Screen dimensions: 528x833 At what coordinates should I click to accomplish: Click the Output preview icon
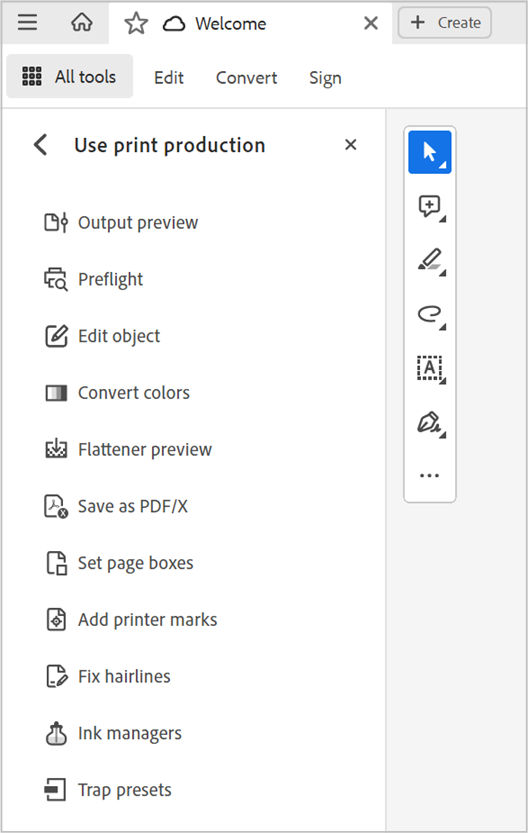point(56,222)
